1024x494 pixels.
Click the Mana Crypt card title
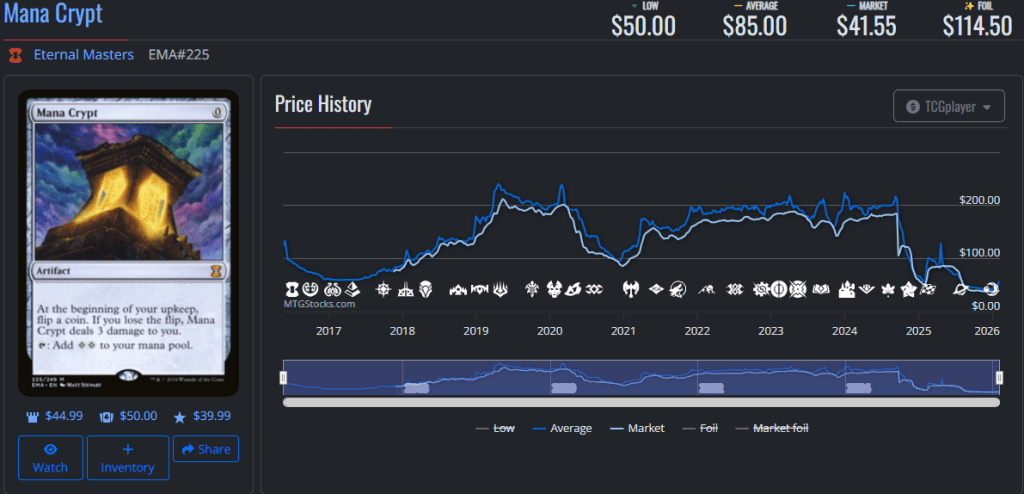(52, 15)
